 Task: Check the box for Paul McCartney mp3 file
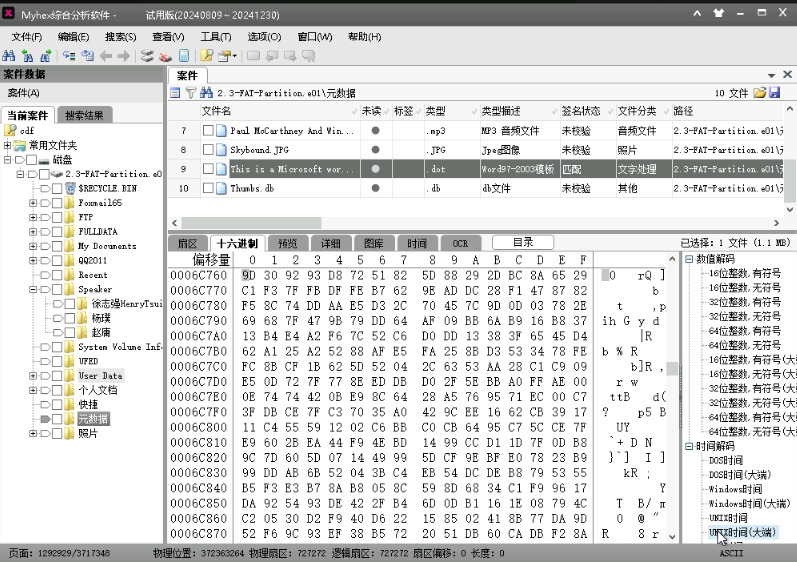point(208,131)
